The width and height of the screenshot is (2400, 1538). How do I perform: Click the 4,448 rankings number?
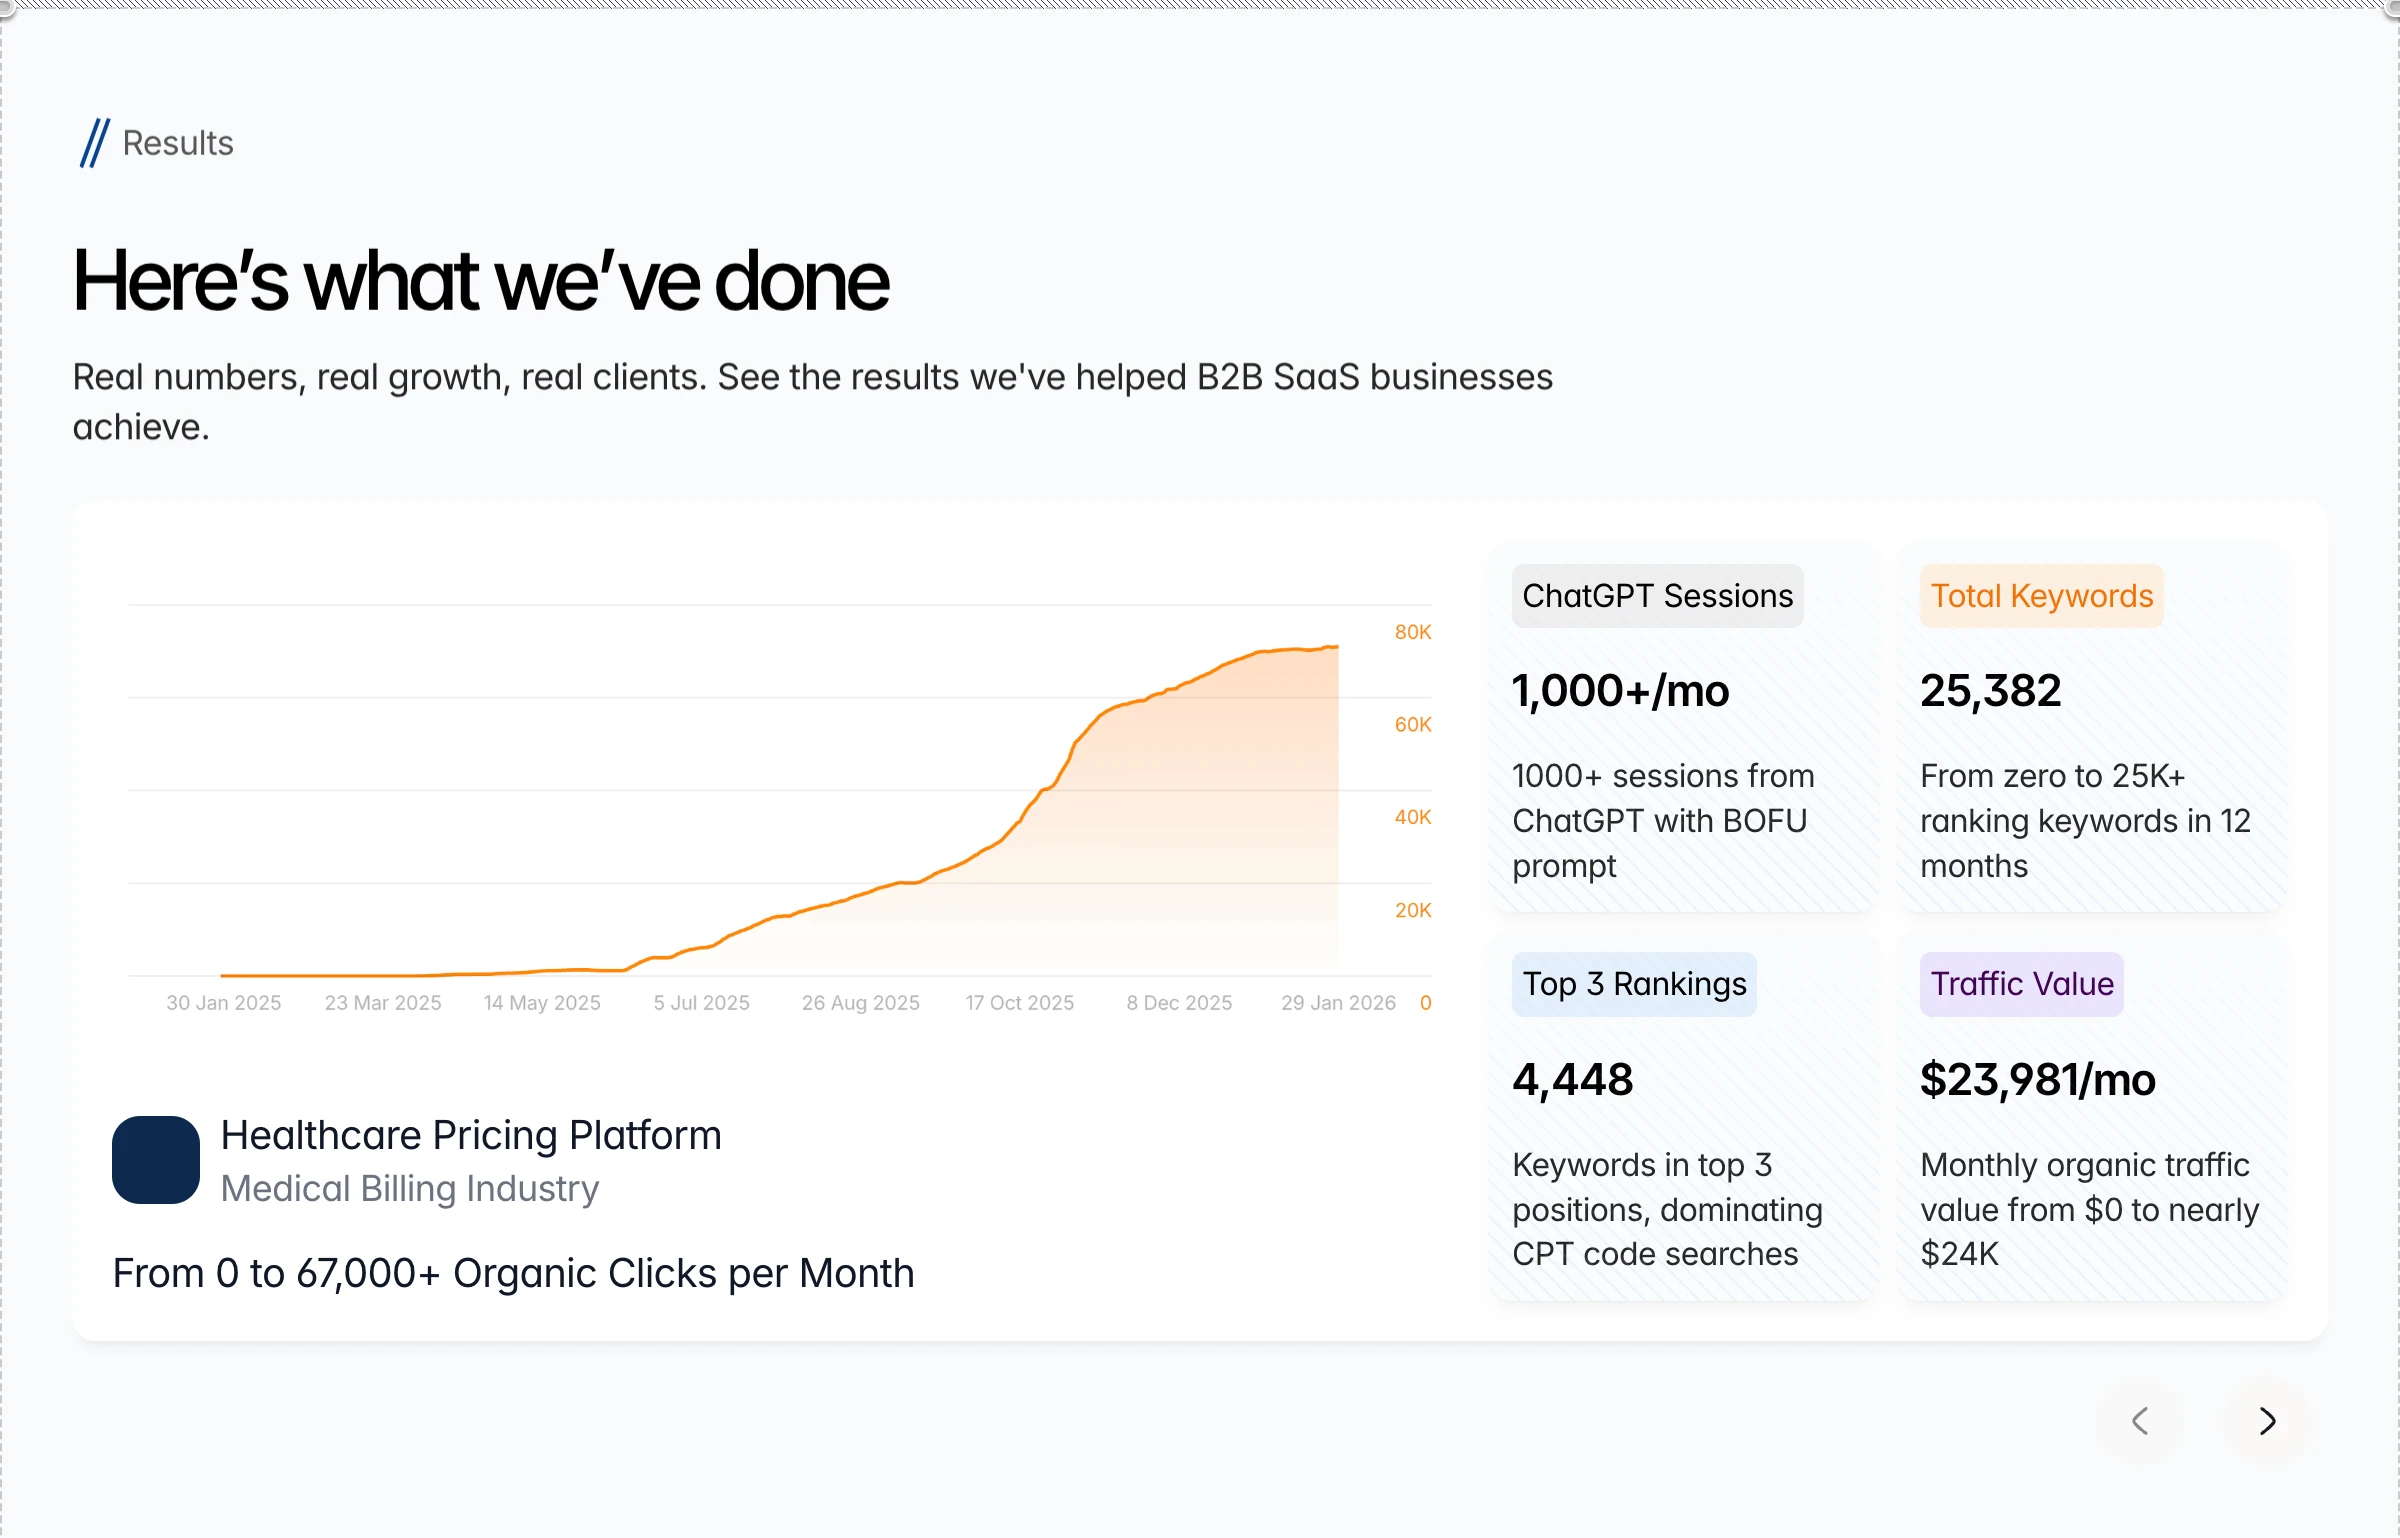click(x=1573, y=1080)
